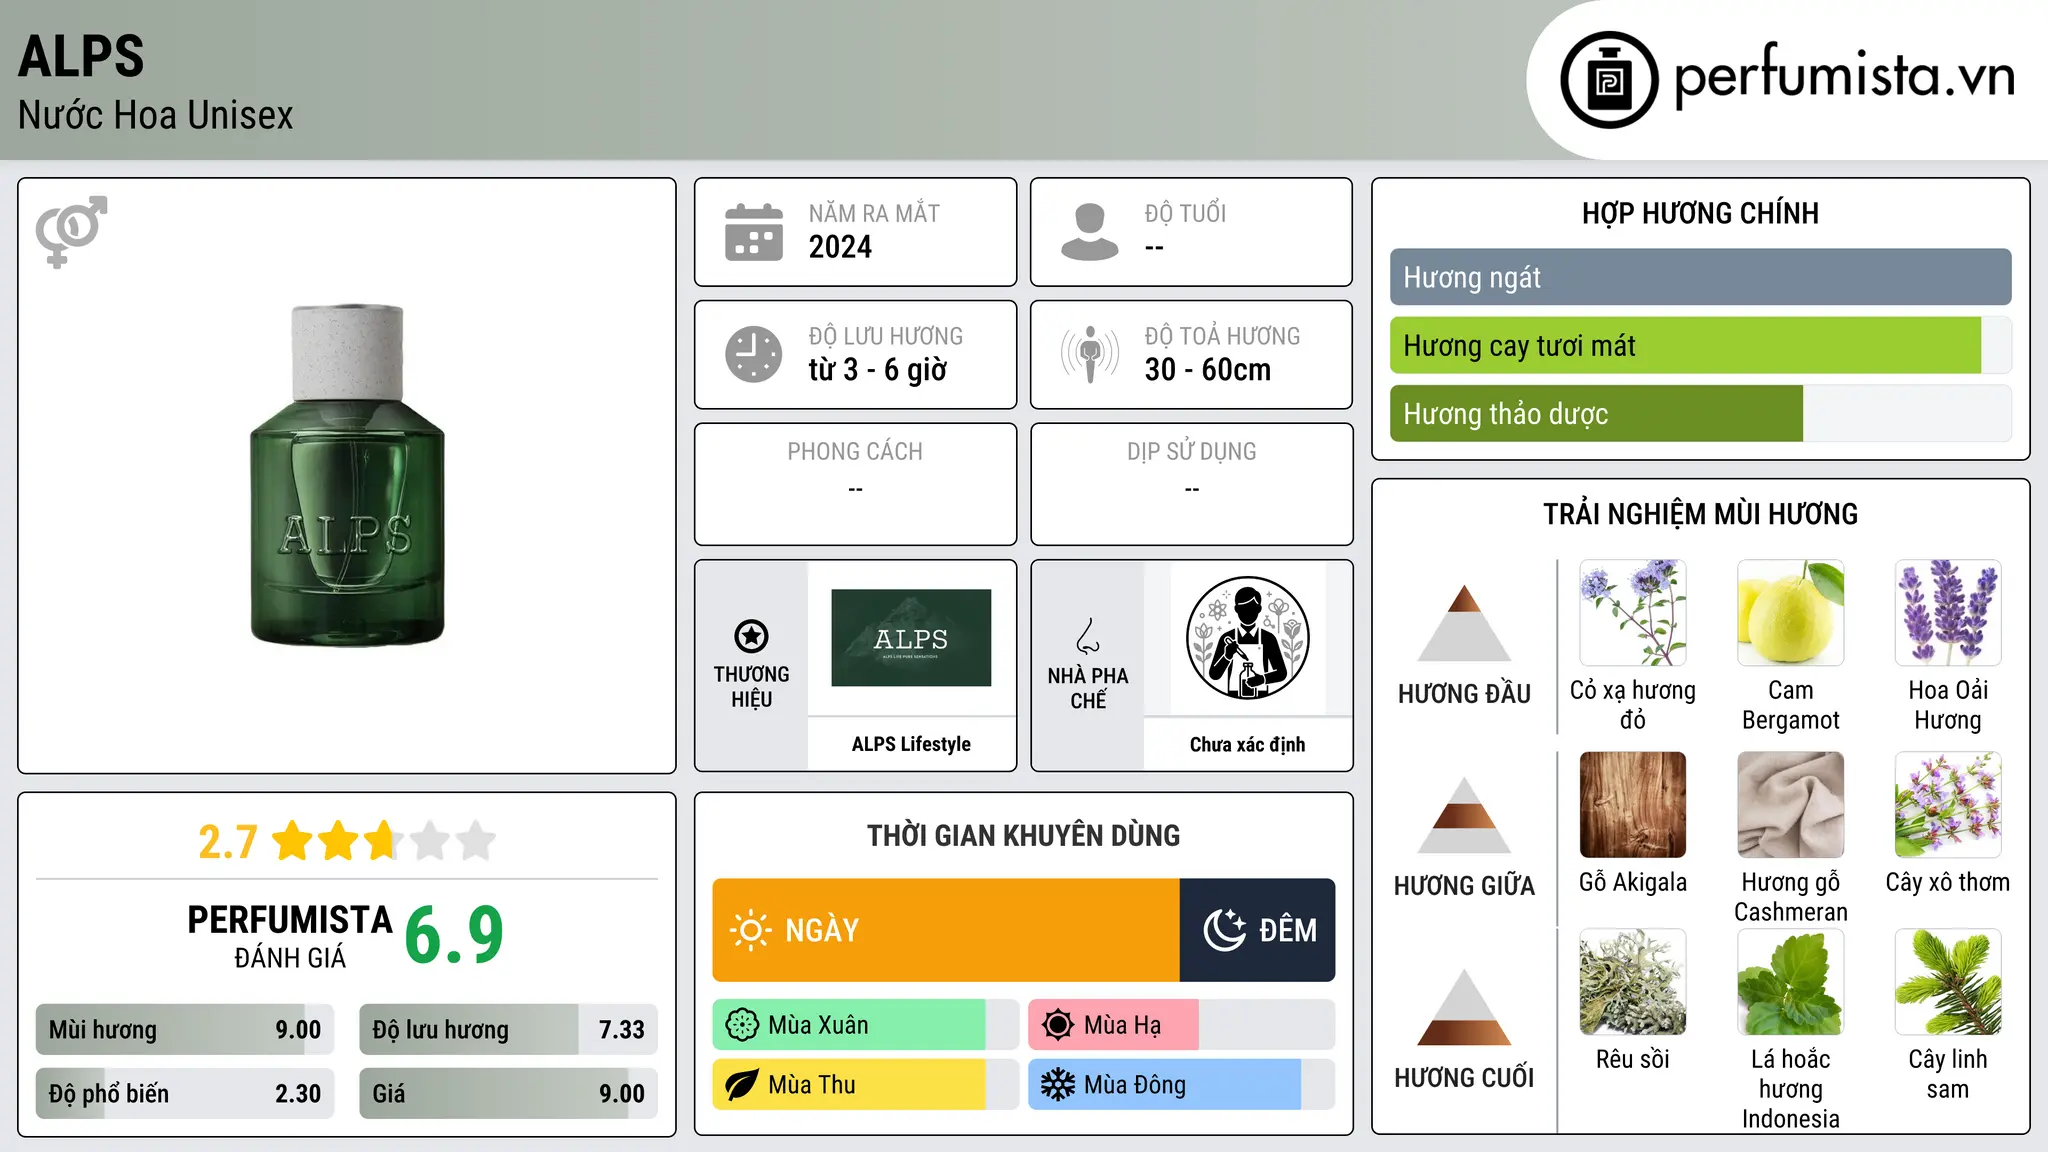The image size is (2048, 1152).
Task: Click the sillage value 30 - 60cm
Action: click(1208, 370)
